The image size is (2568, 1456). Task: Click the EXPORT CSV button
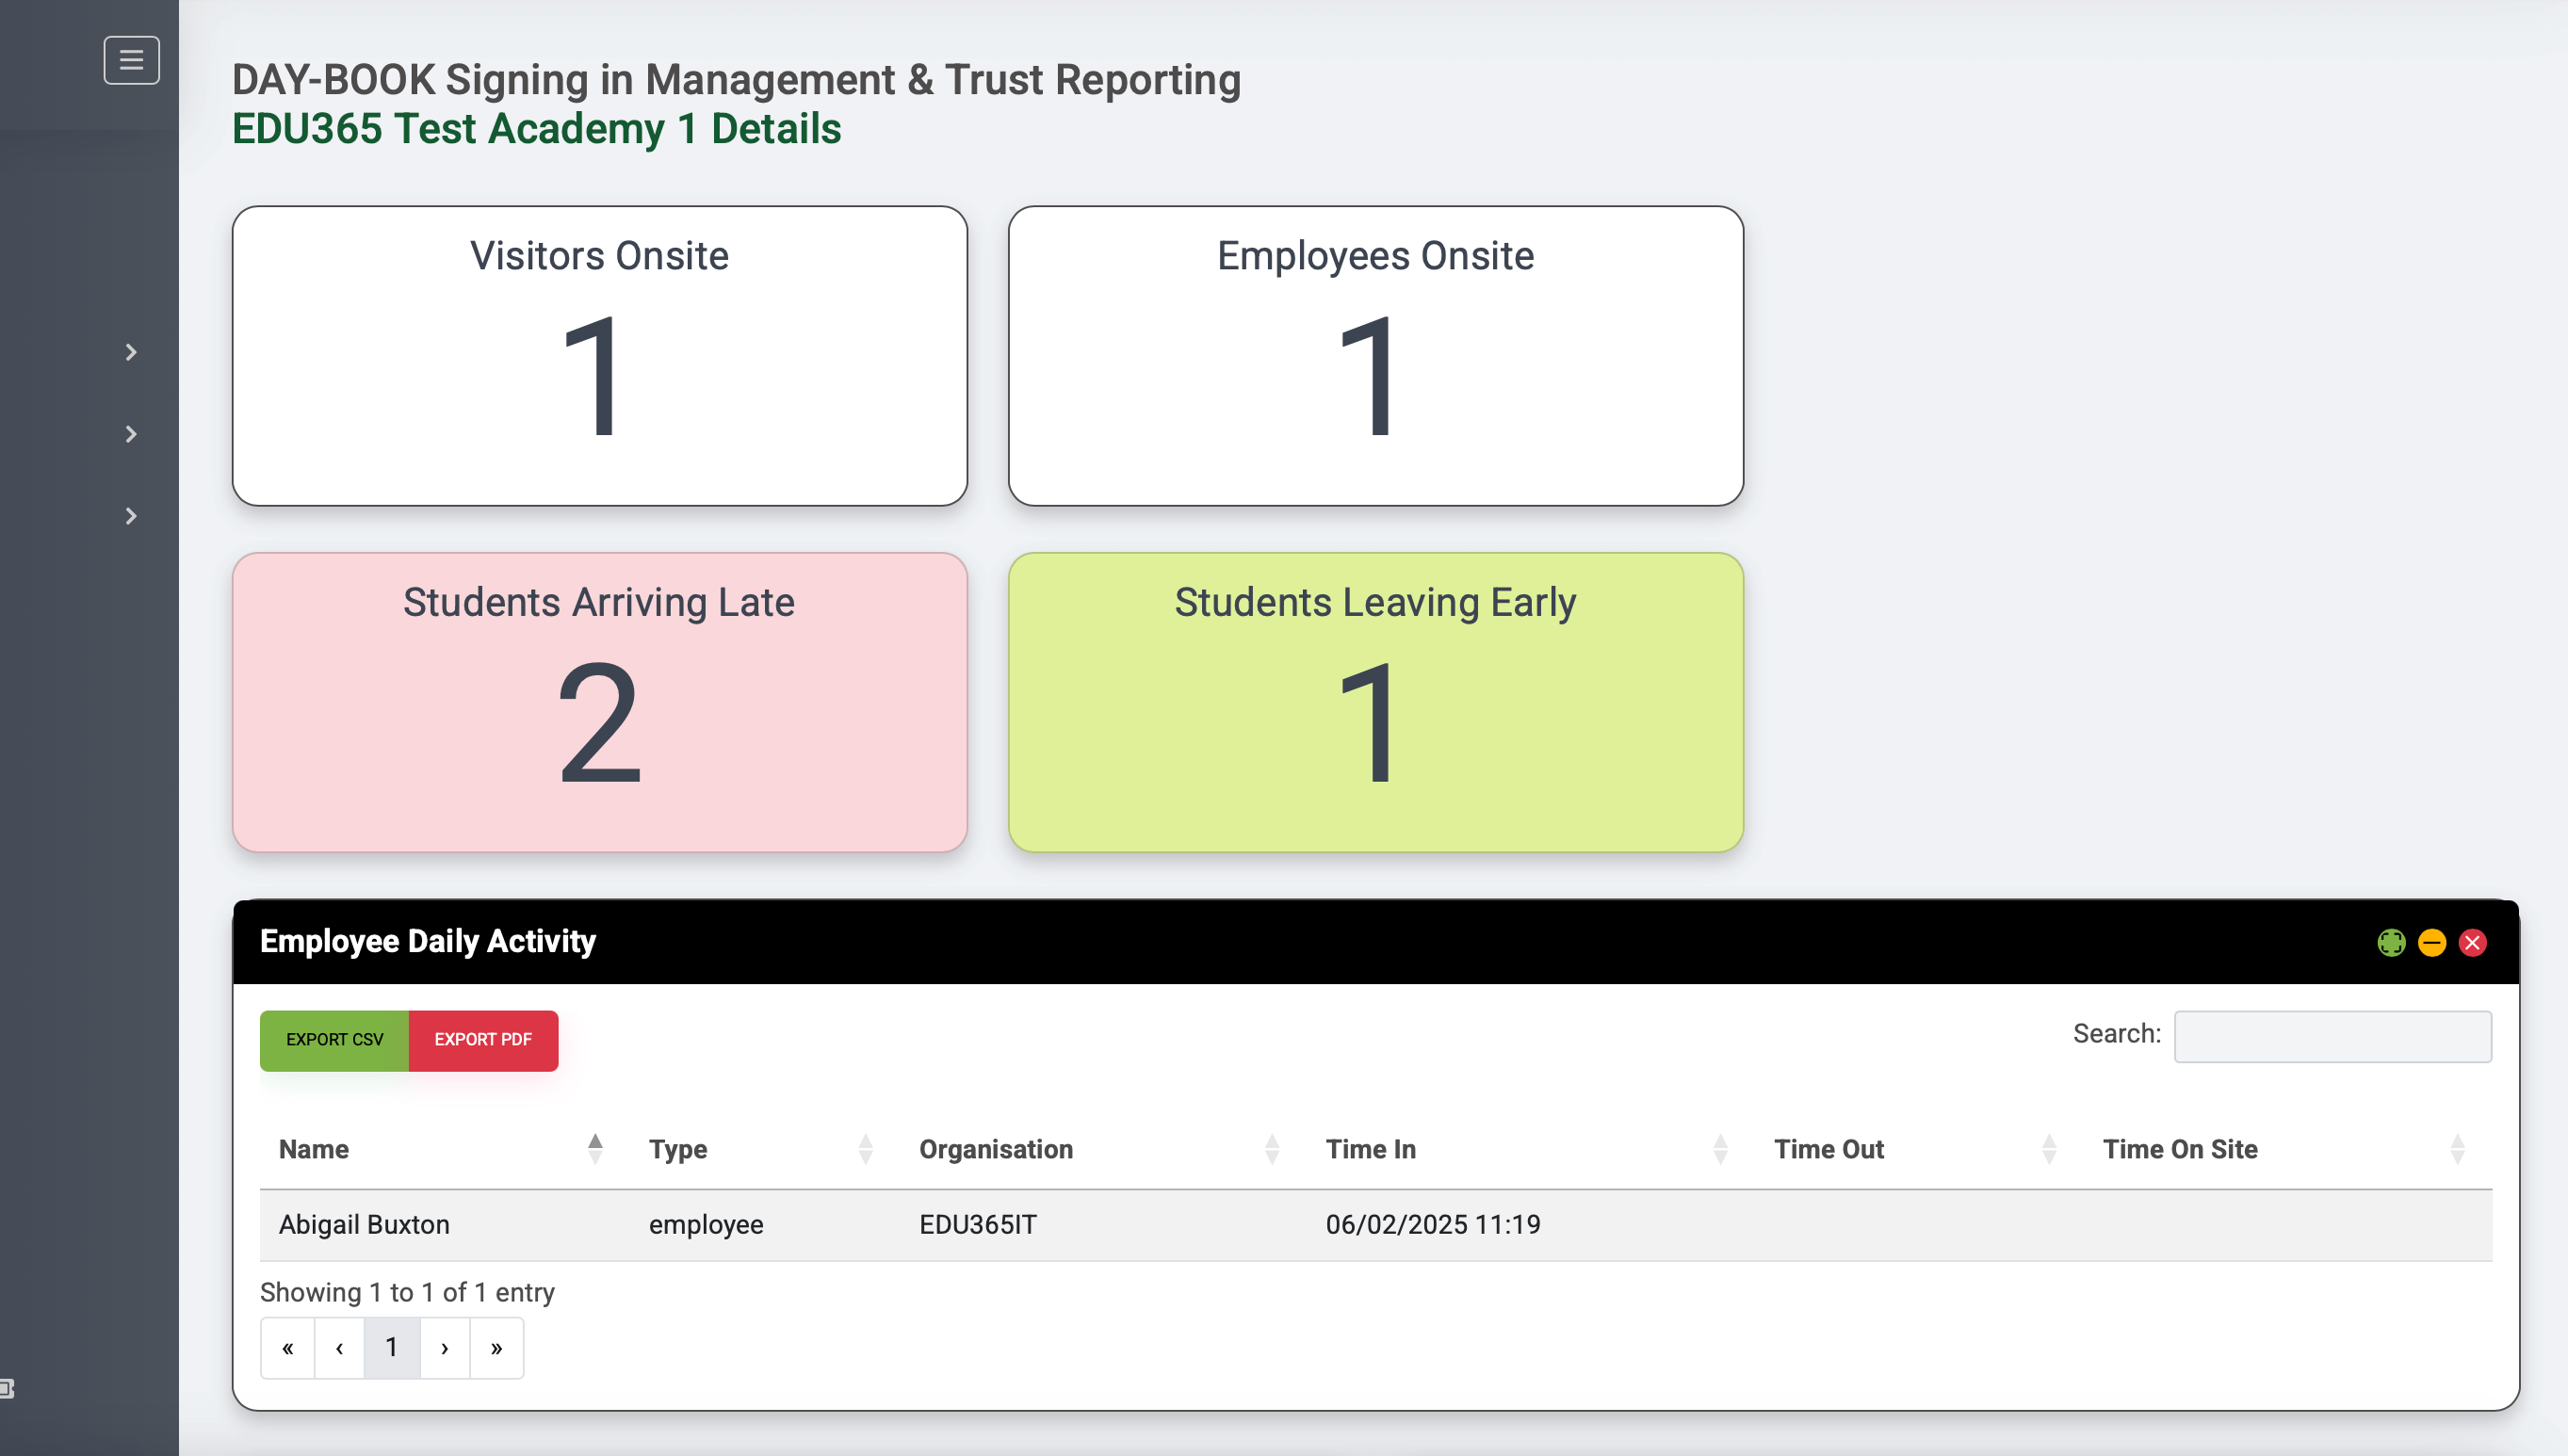point(334,1040)
